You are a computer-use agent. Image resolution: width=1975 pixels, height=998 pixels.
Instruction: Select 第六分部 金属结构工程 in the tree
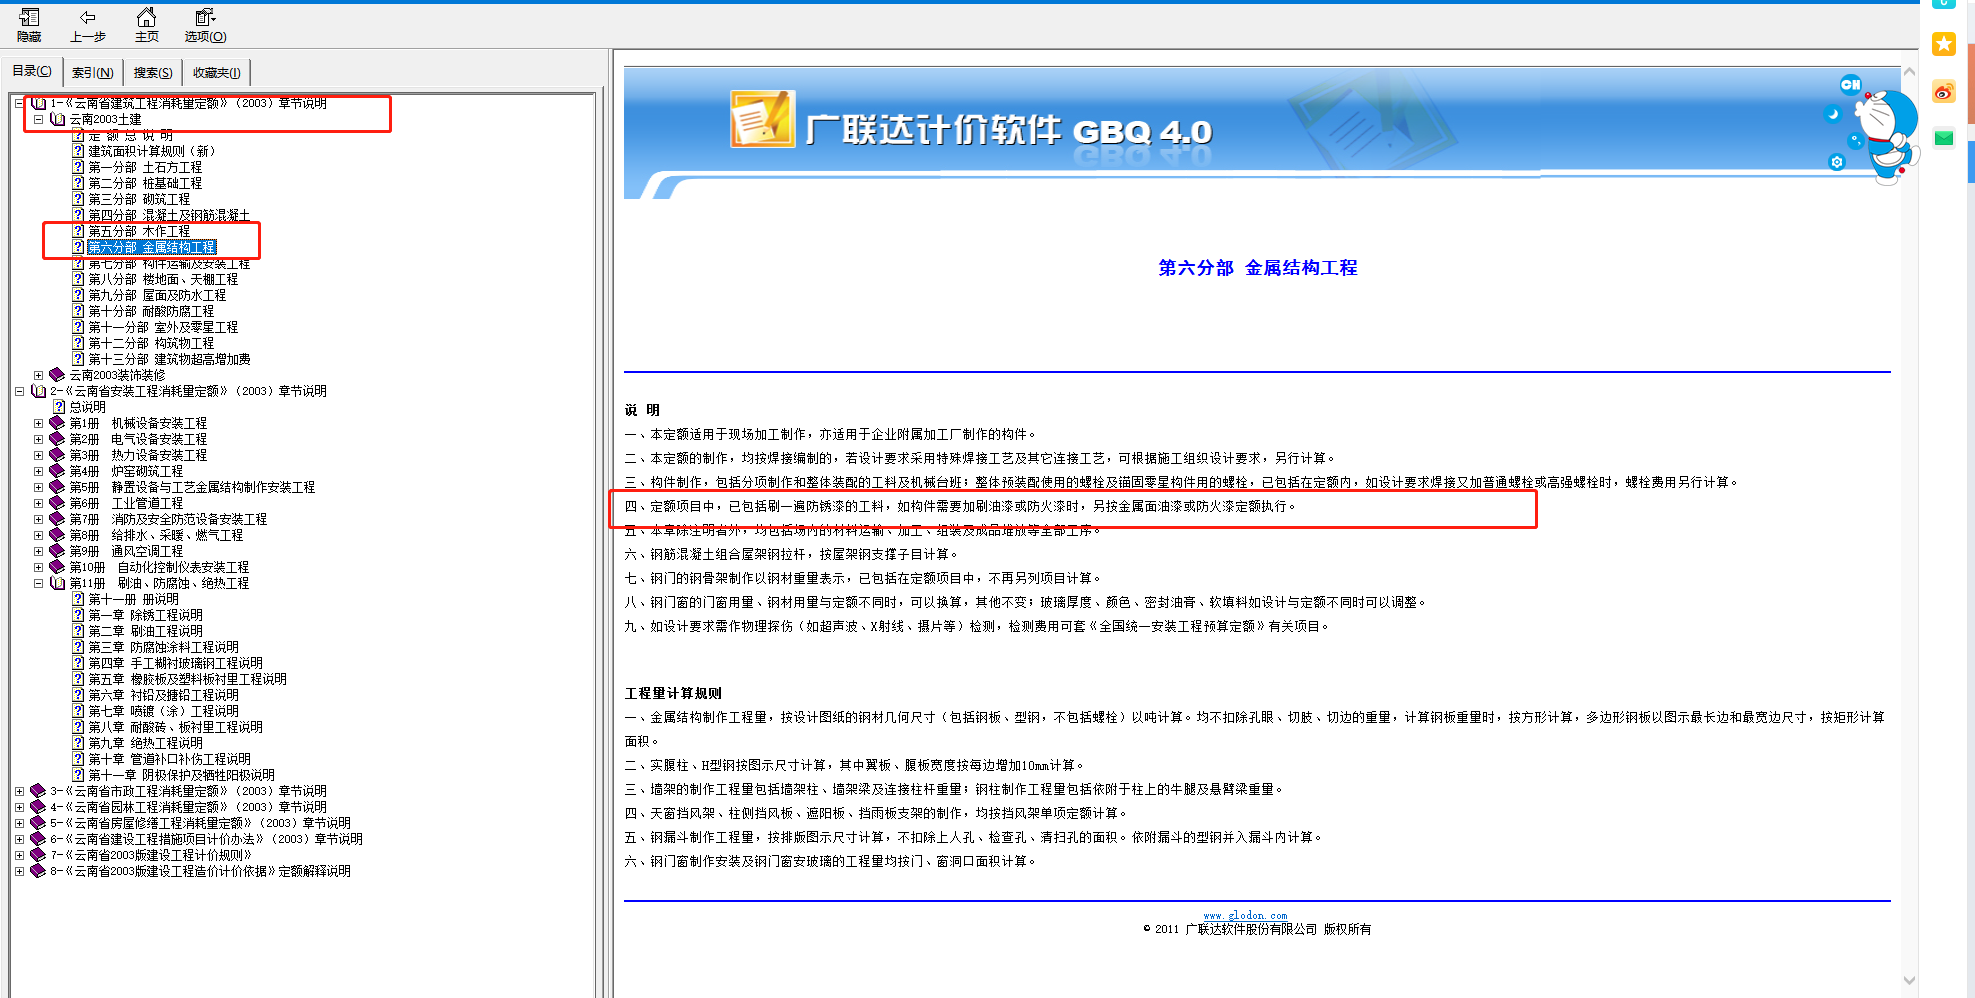pos(151,247)
